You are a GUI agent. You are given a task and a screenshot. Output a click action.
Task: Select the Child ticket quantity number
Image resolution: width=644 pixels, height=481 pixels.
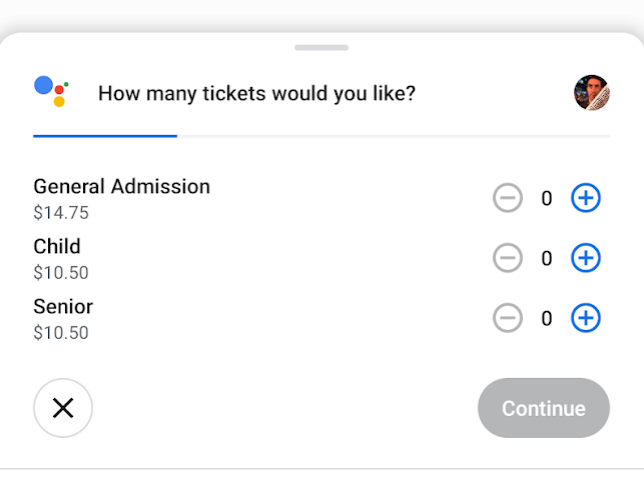[547, 258]
